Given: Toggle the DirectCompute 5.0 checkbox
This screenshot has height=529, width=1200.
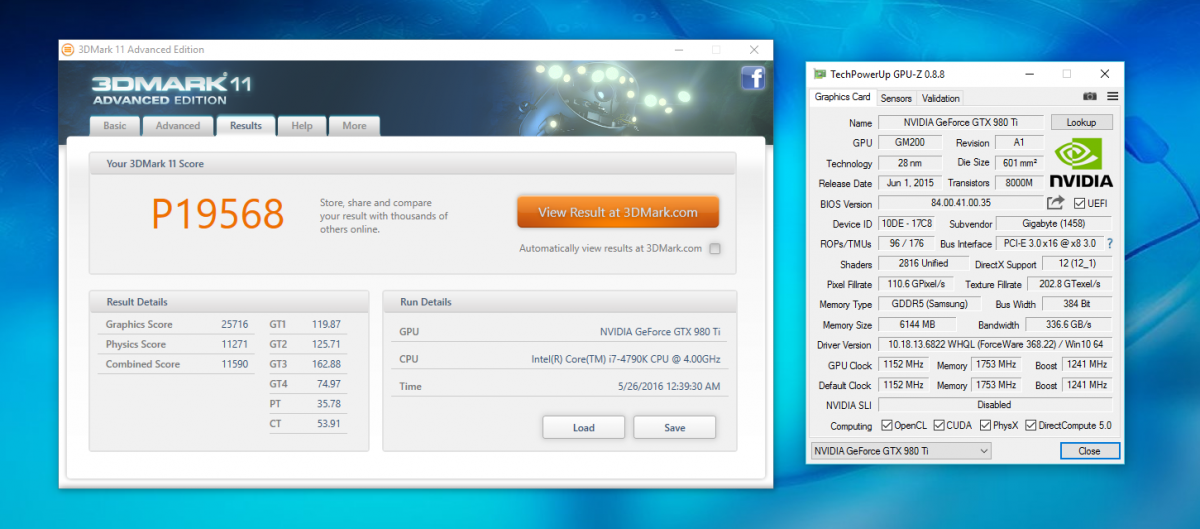Looking at the screenshot, I should coord(1031,425).
